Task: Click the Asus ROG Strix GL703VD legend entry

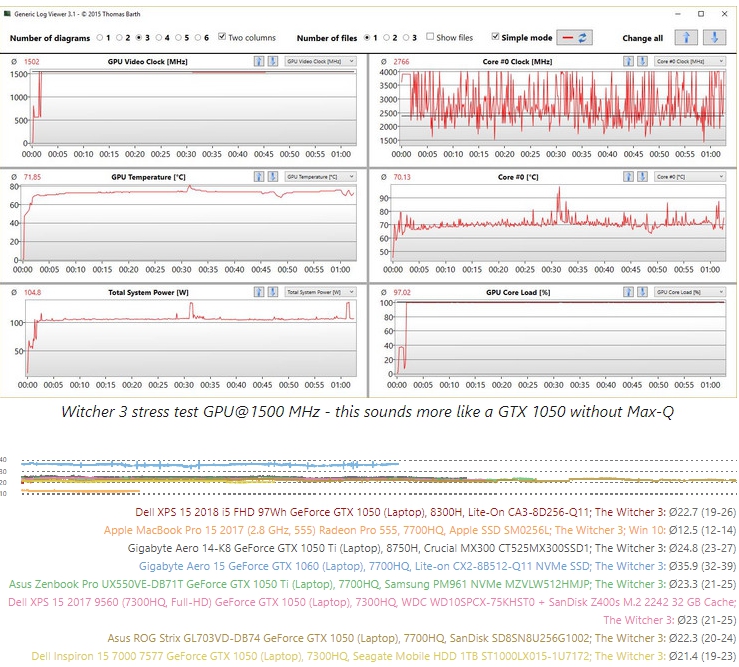Action: point(421,638)
